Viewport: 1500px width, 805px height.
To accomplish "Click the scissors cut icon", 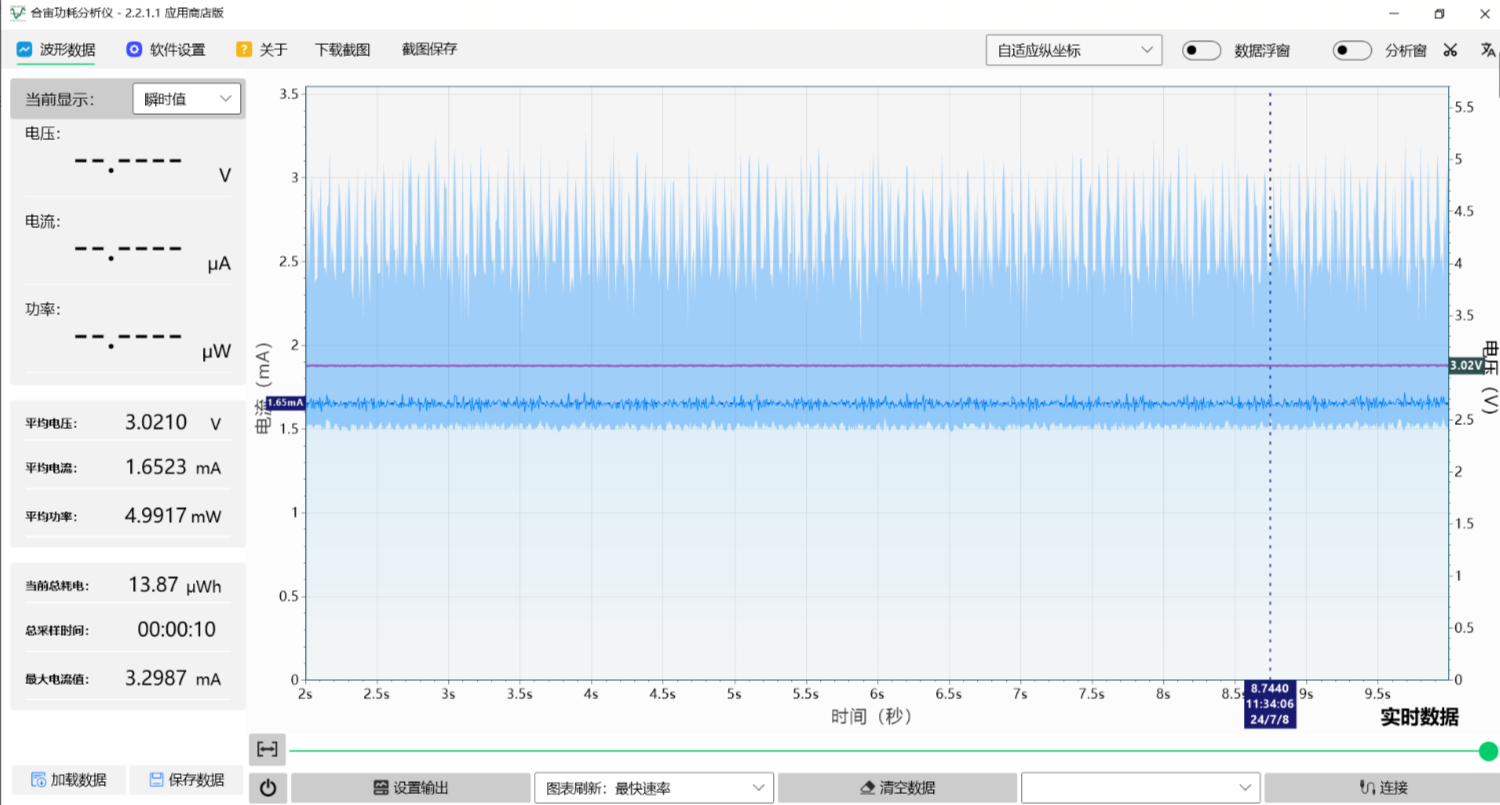I will point(1450,50).
